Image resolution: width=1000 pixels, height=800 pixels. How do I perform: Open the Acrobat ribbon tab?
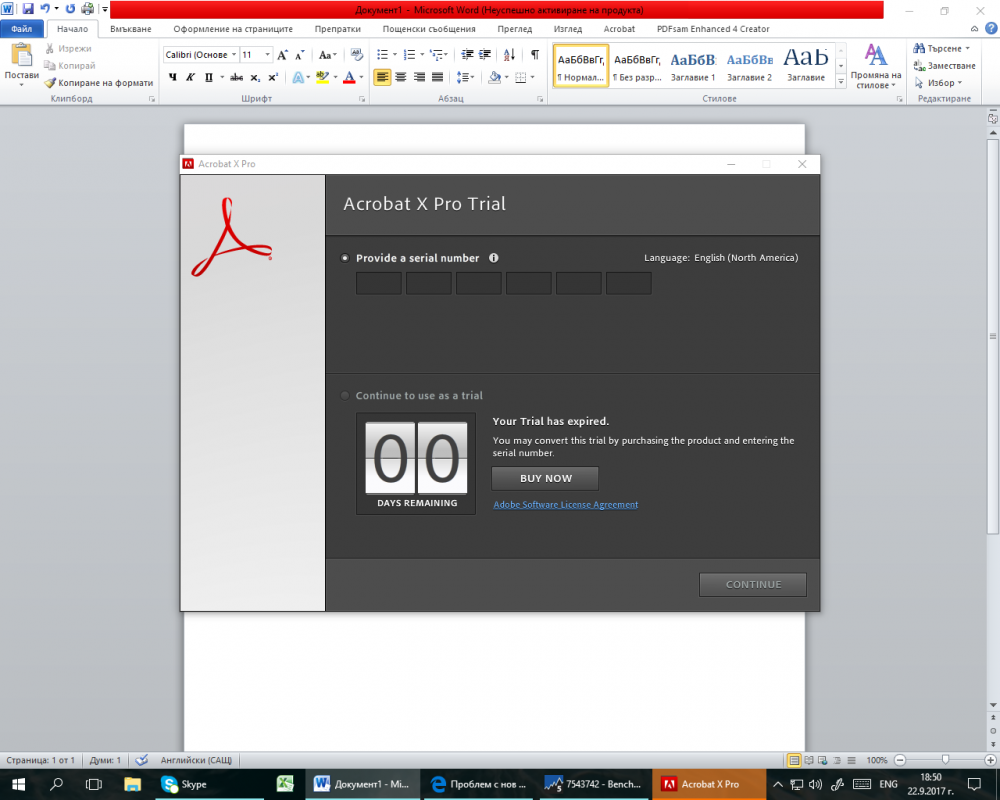coord(619,29)
